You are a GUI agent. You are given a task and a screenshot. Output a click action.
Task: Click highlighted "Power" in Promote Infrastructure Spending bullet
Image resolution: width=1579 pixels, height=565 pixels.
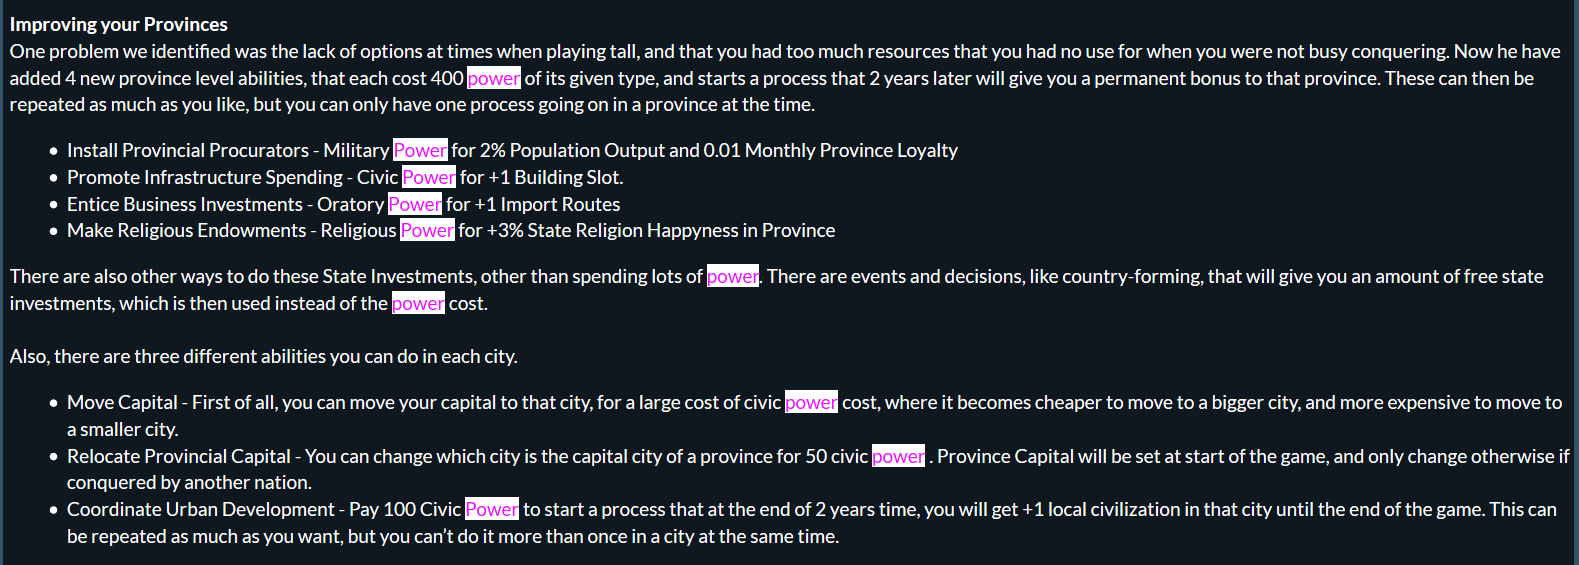(x=429, y=177)
